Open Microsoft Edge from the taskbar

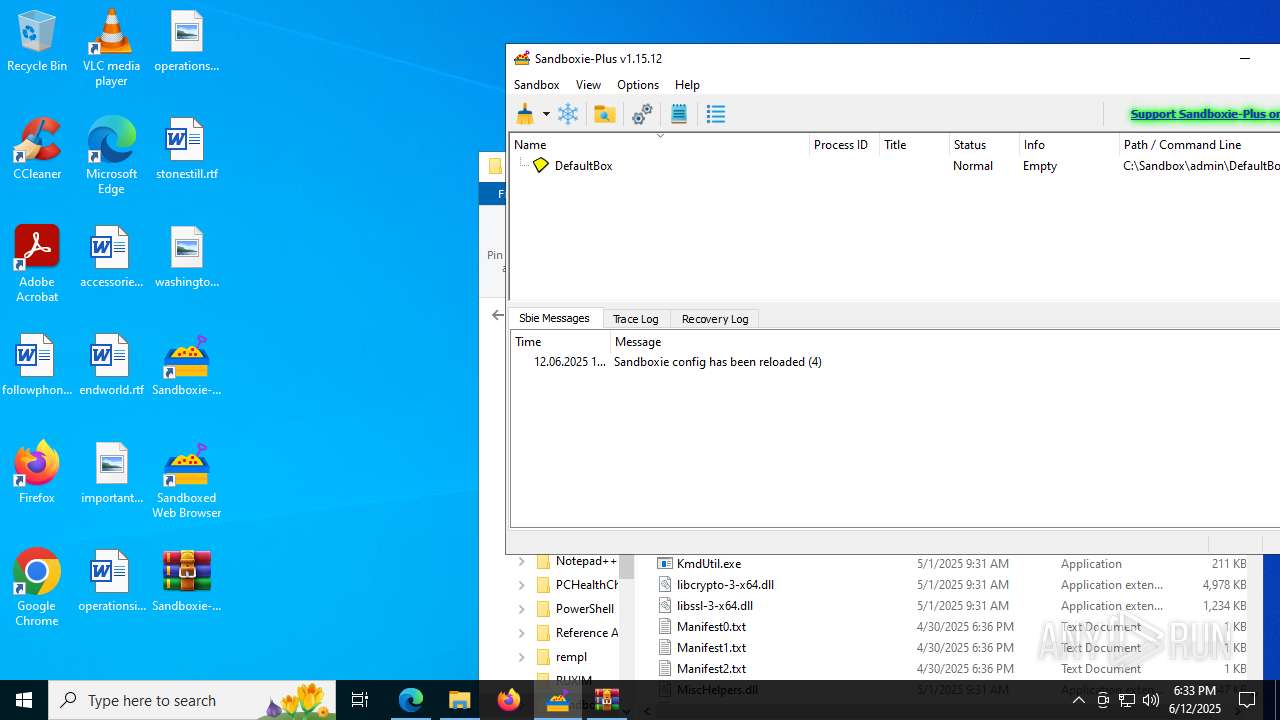pos(411,700)
